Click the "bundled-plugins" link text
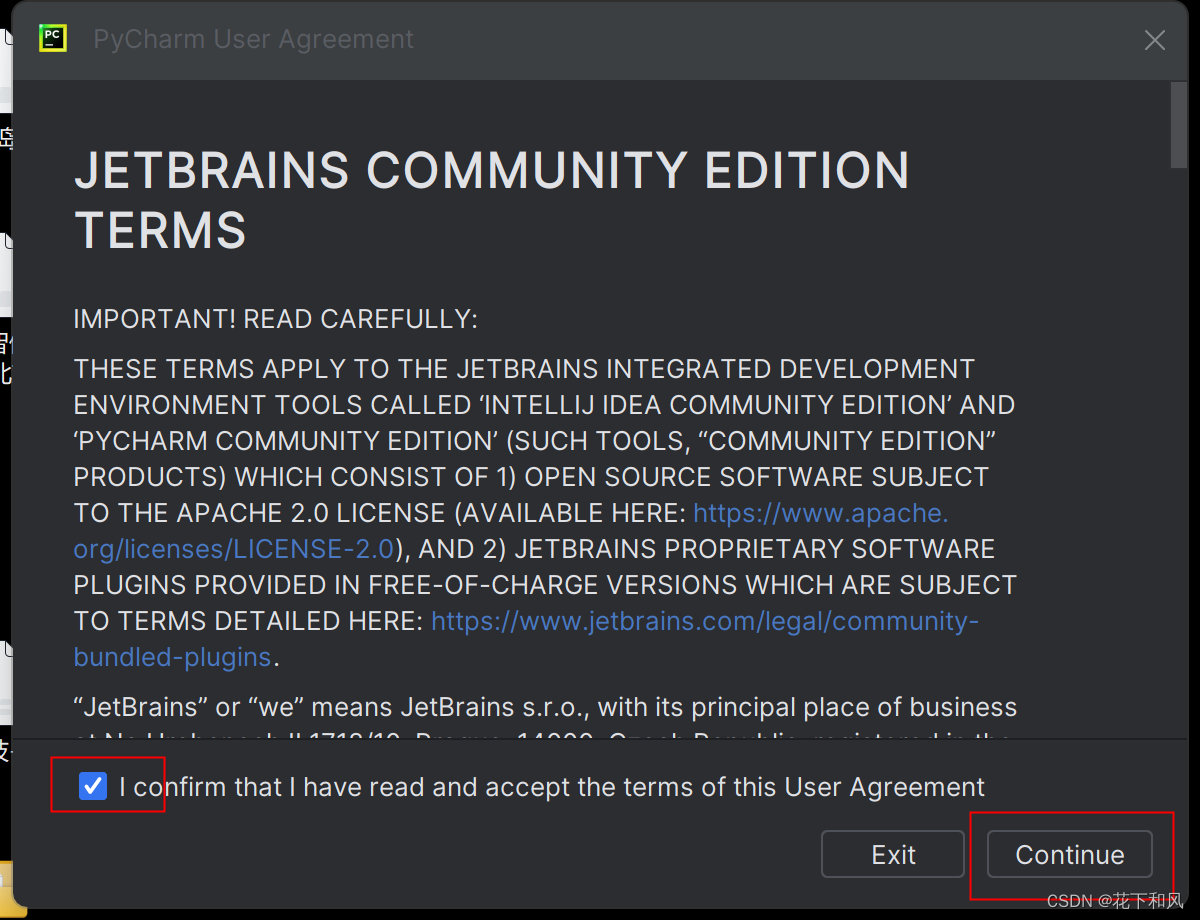 172,657
